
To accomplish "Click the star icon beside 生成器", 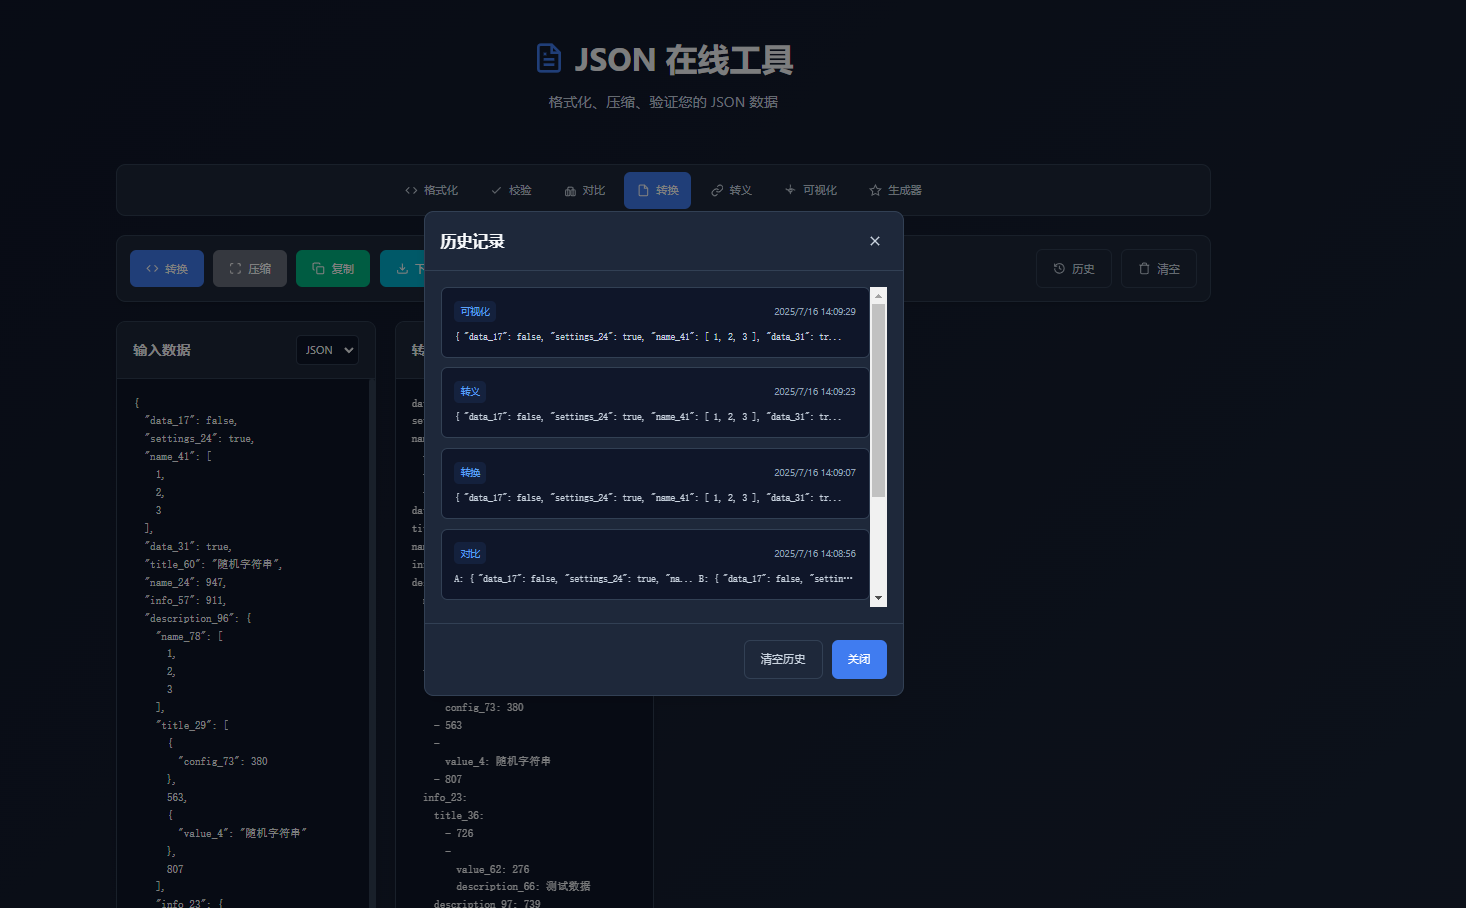I will [x=875, y=189].
